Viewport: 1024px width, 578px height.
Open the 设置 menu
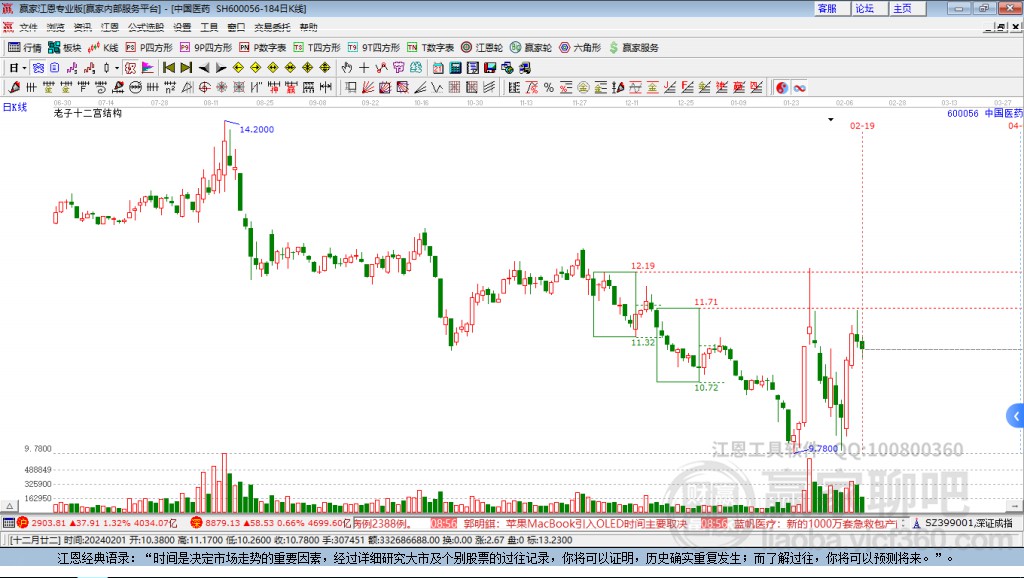tap(182, 27)
